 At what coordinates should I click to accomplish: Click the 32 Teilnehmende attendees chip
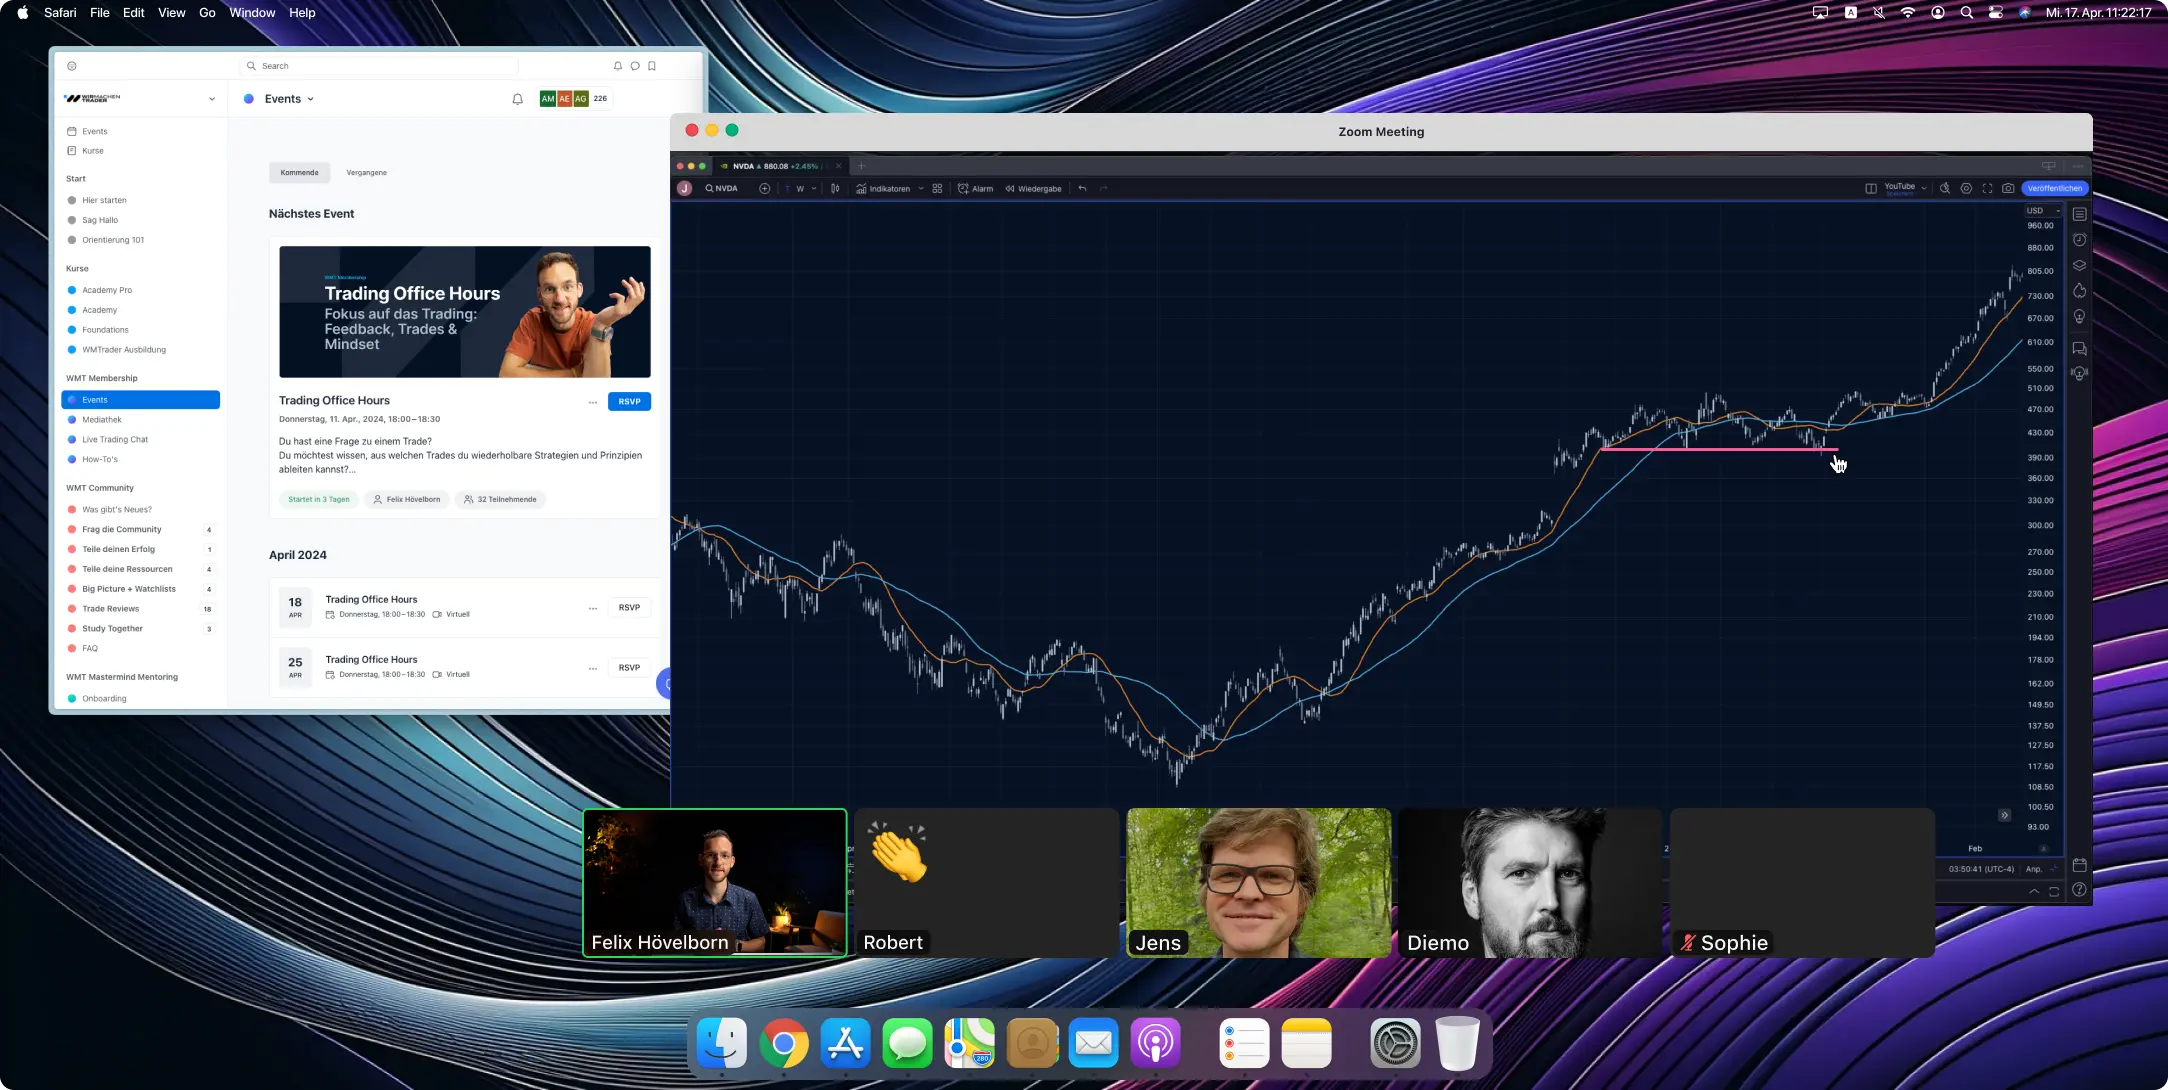point(500,499)
